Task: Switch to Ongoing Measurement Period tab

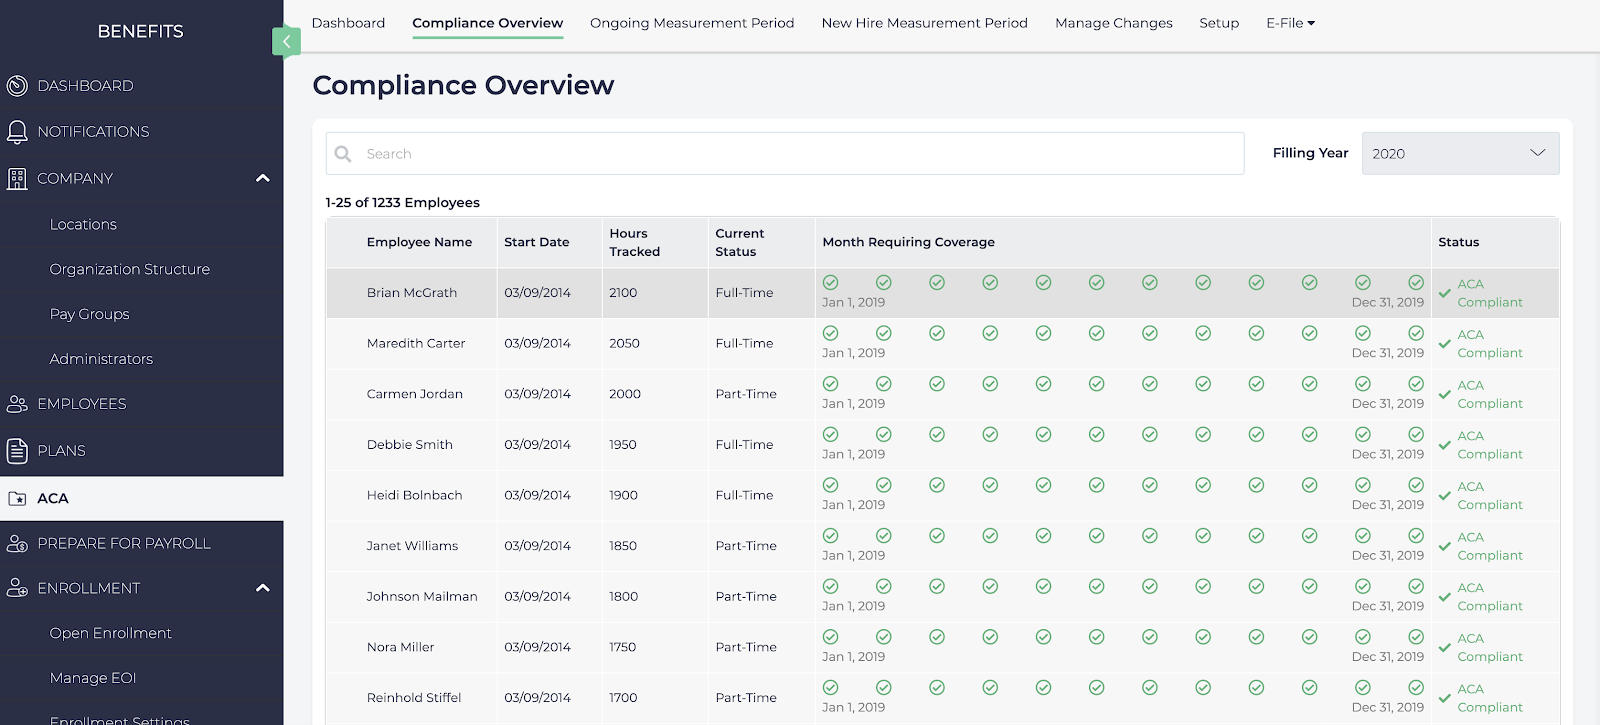Action: point(692,23)
